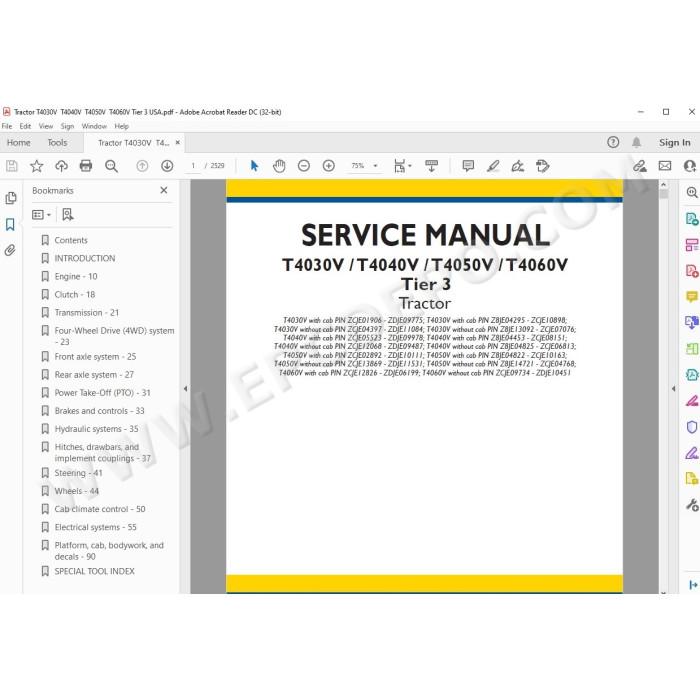This screenshot has height=700, width=700.
Task: Close the Bookmarks panel
Action: click(164, 190)
